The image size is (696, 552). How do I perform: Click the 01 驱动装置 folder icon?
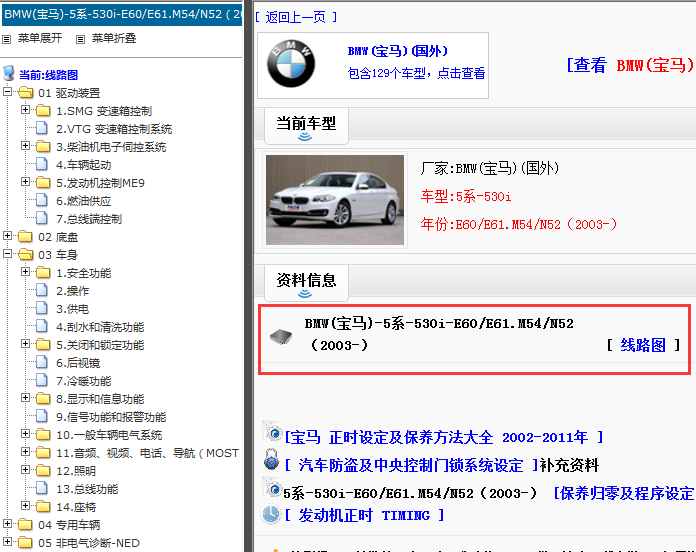pos(26,92)
